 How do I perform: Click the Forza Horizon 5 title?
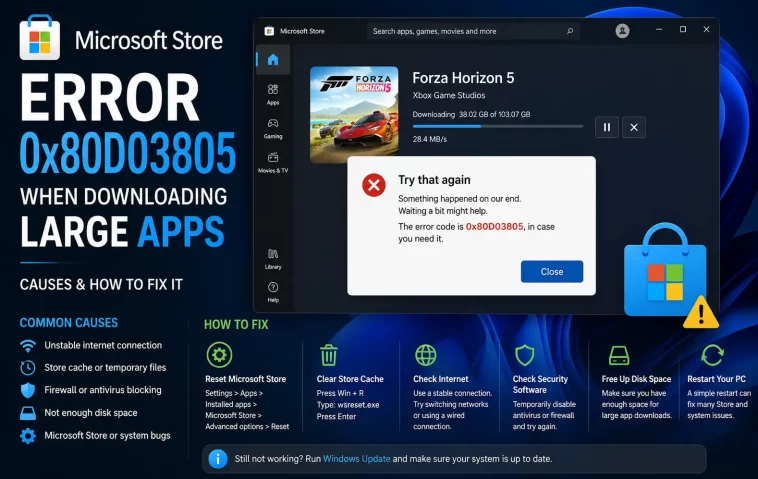click(x=463, y=78)
